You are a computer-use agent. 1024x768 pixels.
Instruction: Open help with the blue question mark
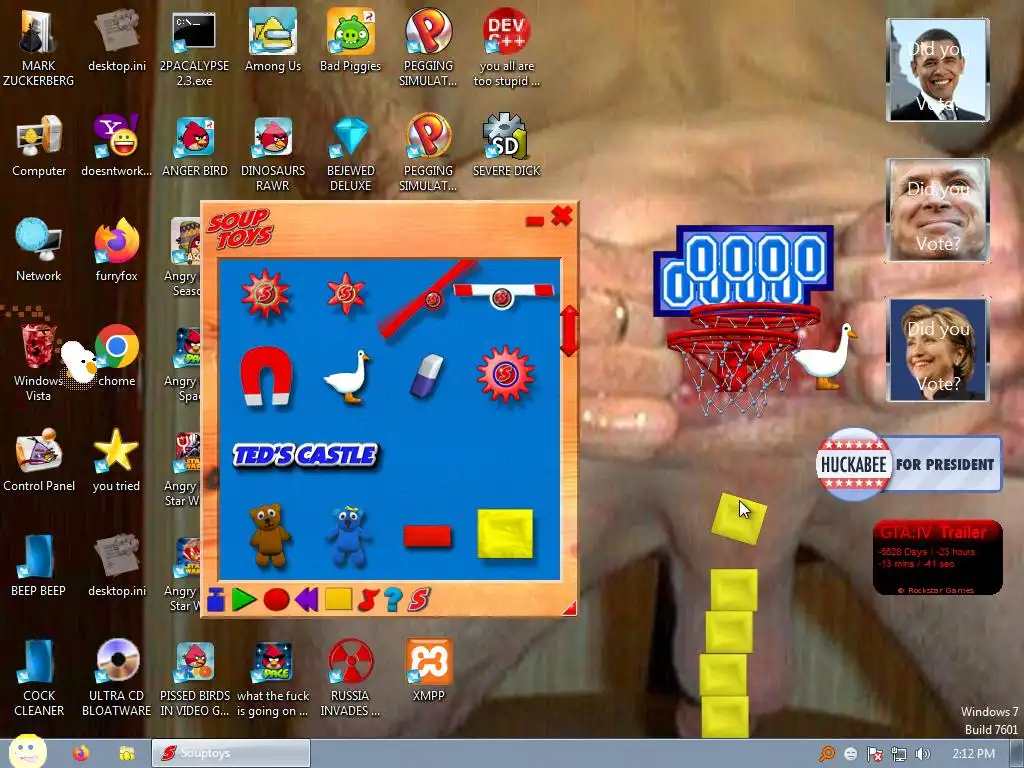(392, 600)
